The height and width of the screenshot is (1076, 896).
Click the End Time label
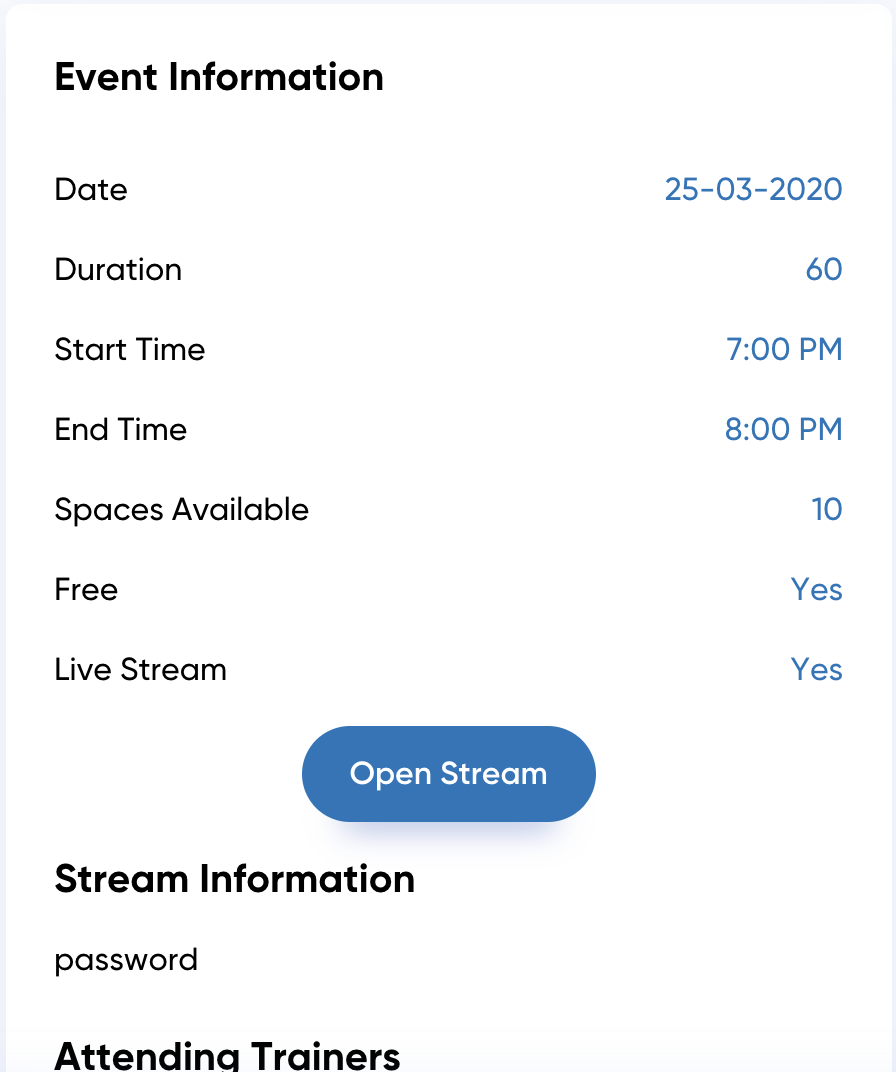tap(121, 430)
